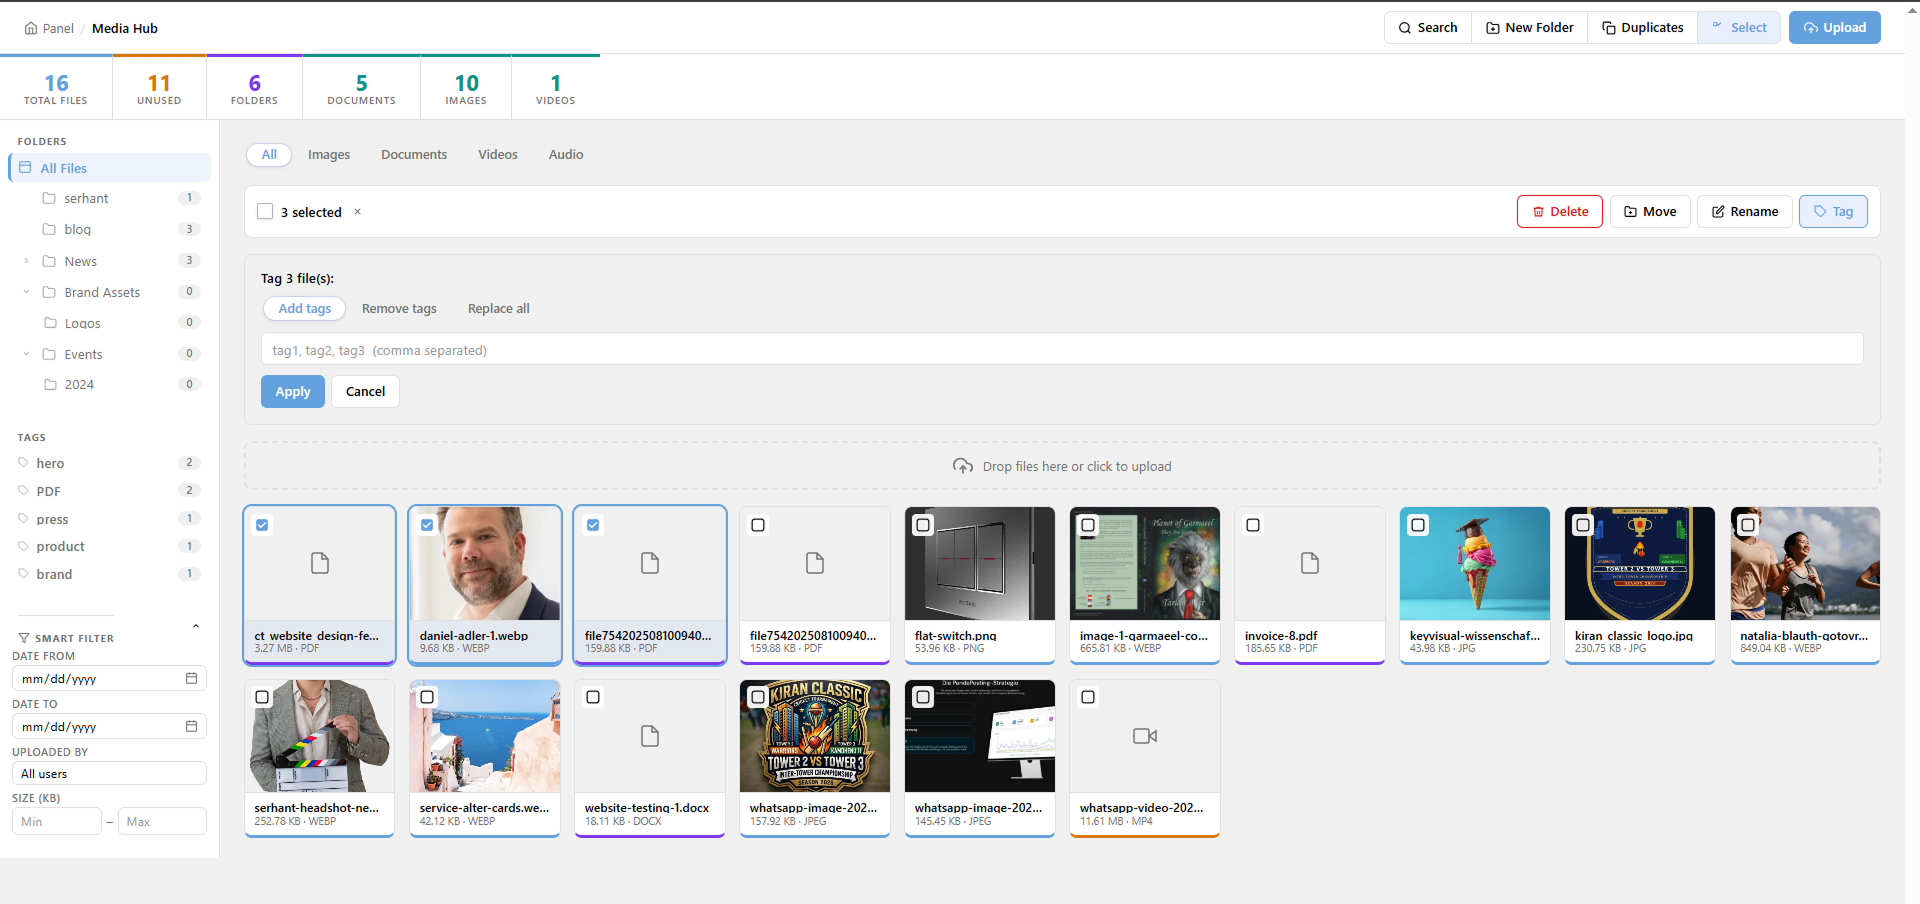Click document icon on website-testing-1.docx card
This screenshot has height=904, width=1920.
pos(650,736)
